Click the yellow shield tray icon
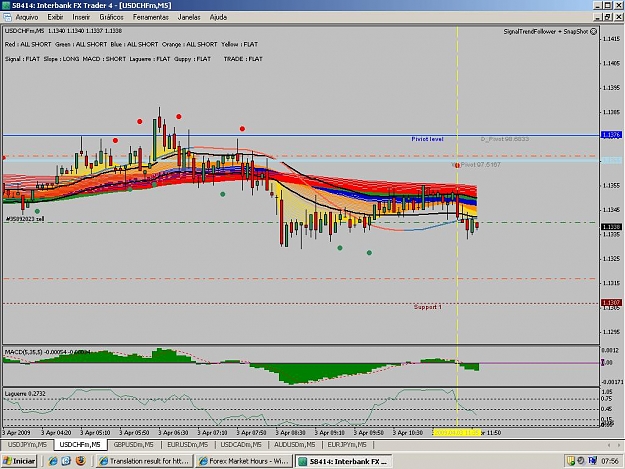Screen dimensions: 625x469 (571, 461)
